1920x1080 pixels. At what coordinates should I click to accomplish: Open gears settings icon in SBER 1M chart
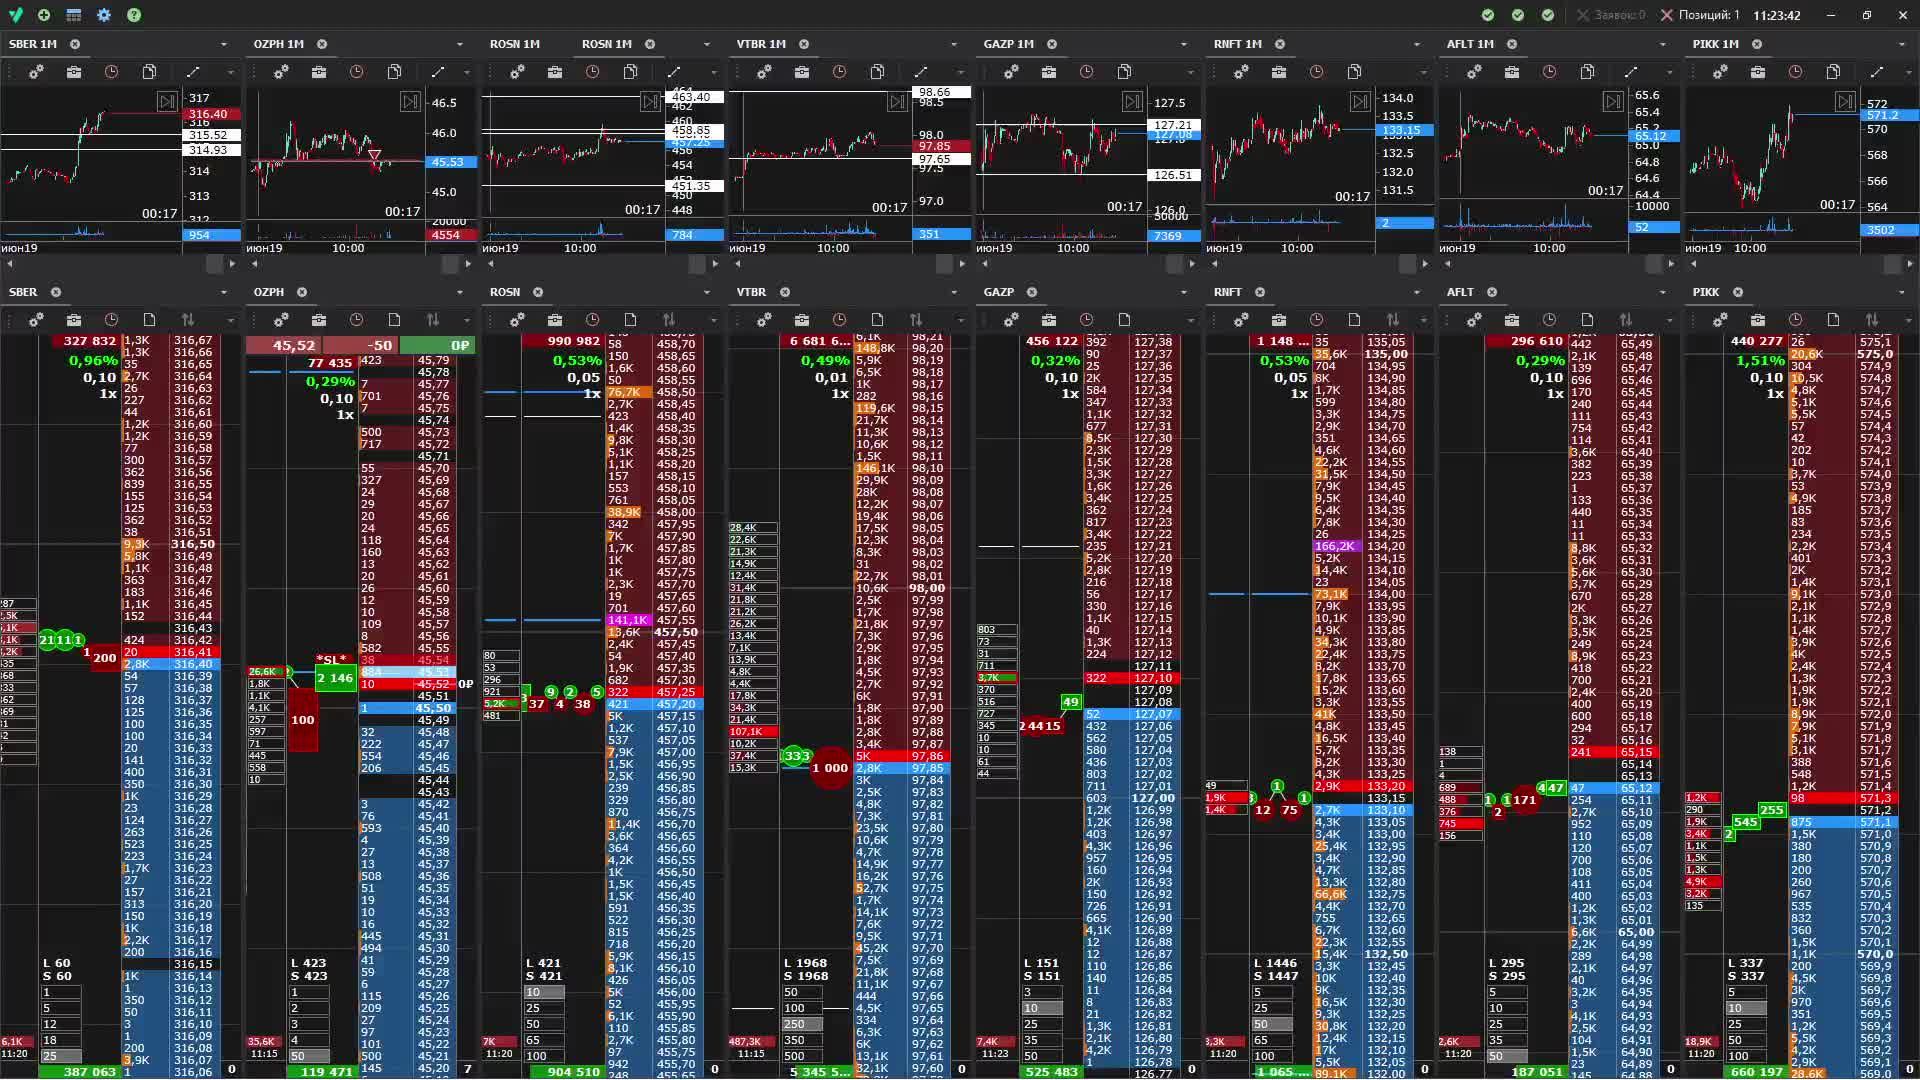(x=36, y=72)
